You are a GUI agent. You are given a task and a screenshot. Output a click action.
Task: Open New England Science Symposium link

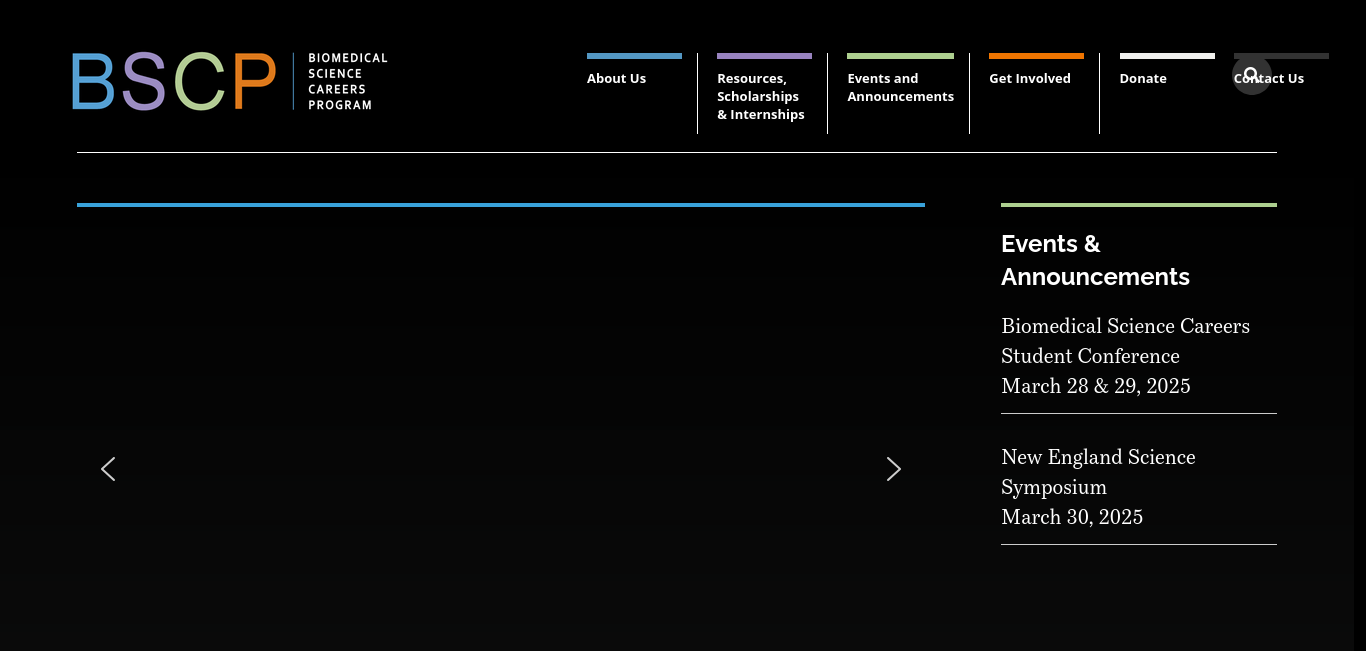pyautogui.click(x=1098, y=472)
